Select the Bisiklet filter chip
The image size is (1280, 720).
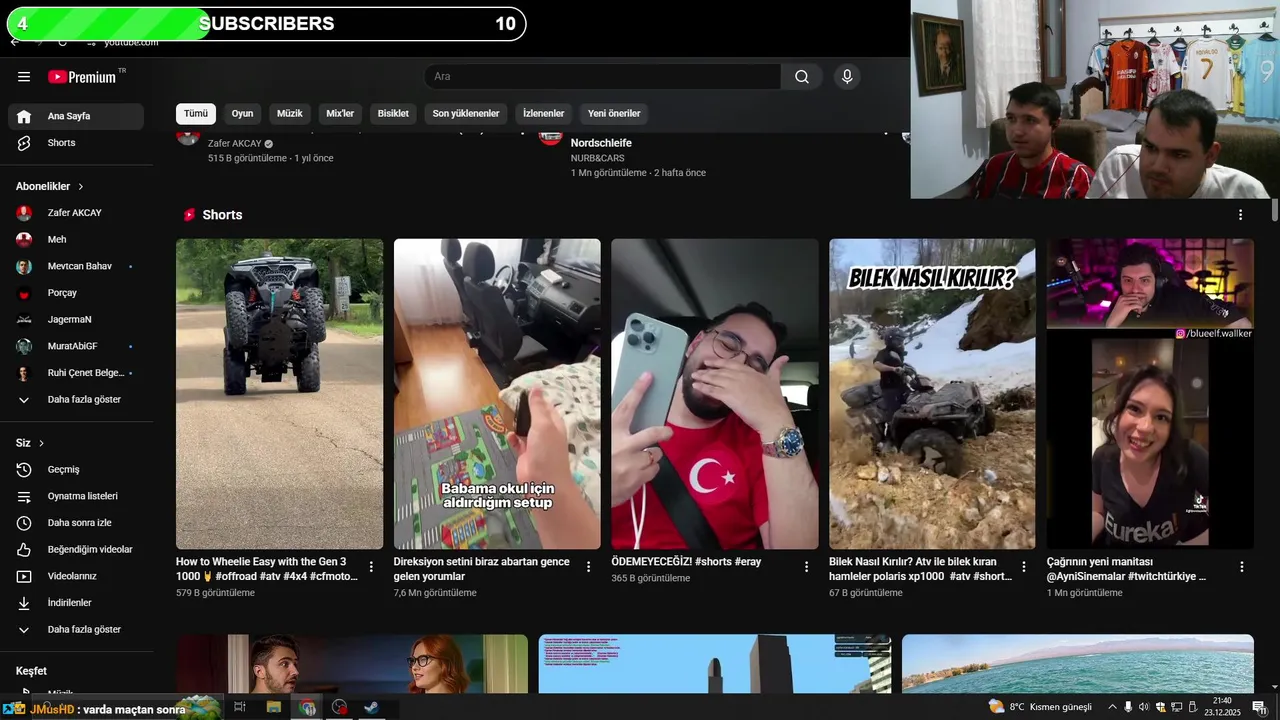pyautogui.click(x=393, y=113)
